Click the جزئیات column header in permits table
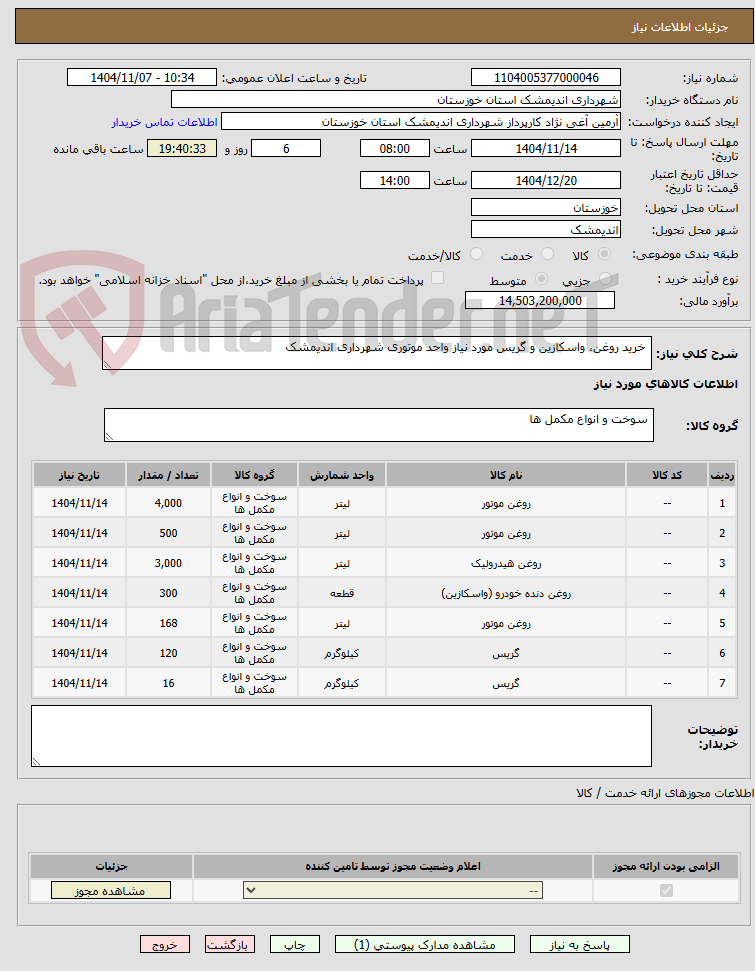The image size is (755, 971). click(x=111, y=866)
